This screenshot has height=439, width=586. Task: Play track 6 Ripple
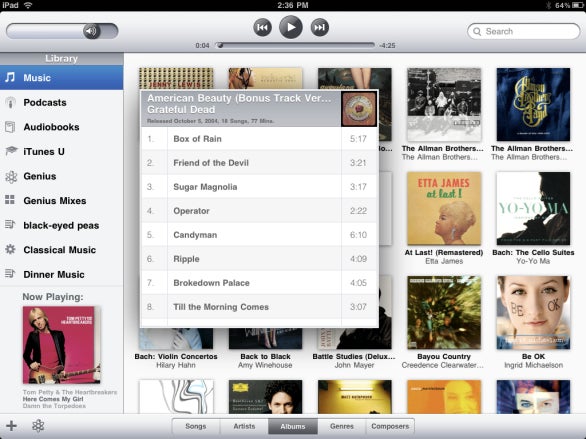tap(259, 259)
